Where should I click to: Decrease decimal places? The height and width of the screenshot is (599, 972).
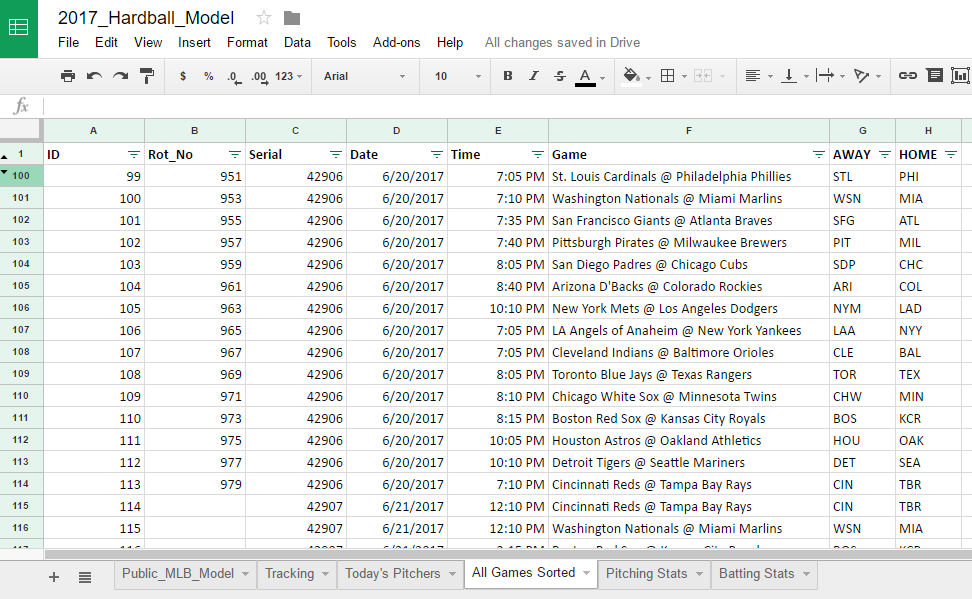234,77
